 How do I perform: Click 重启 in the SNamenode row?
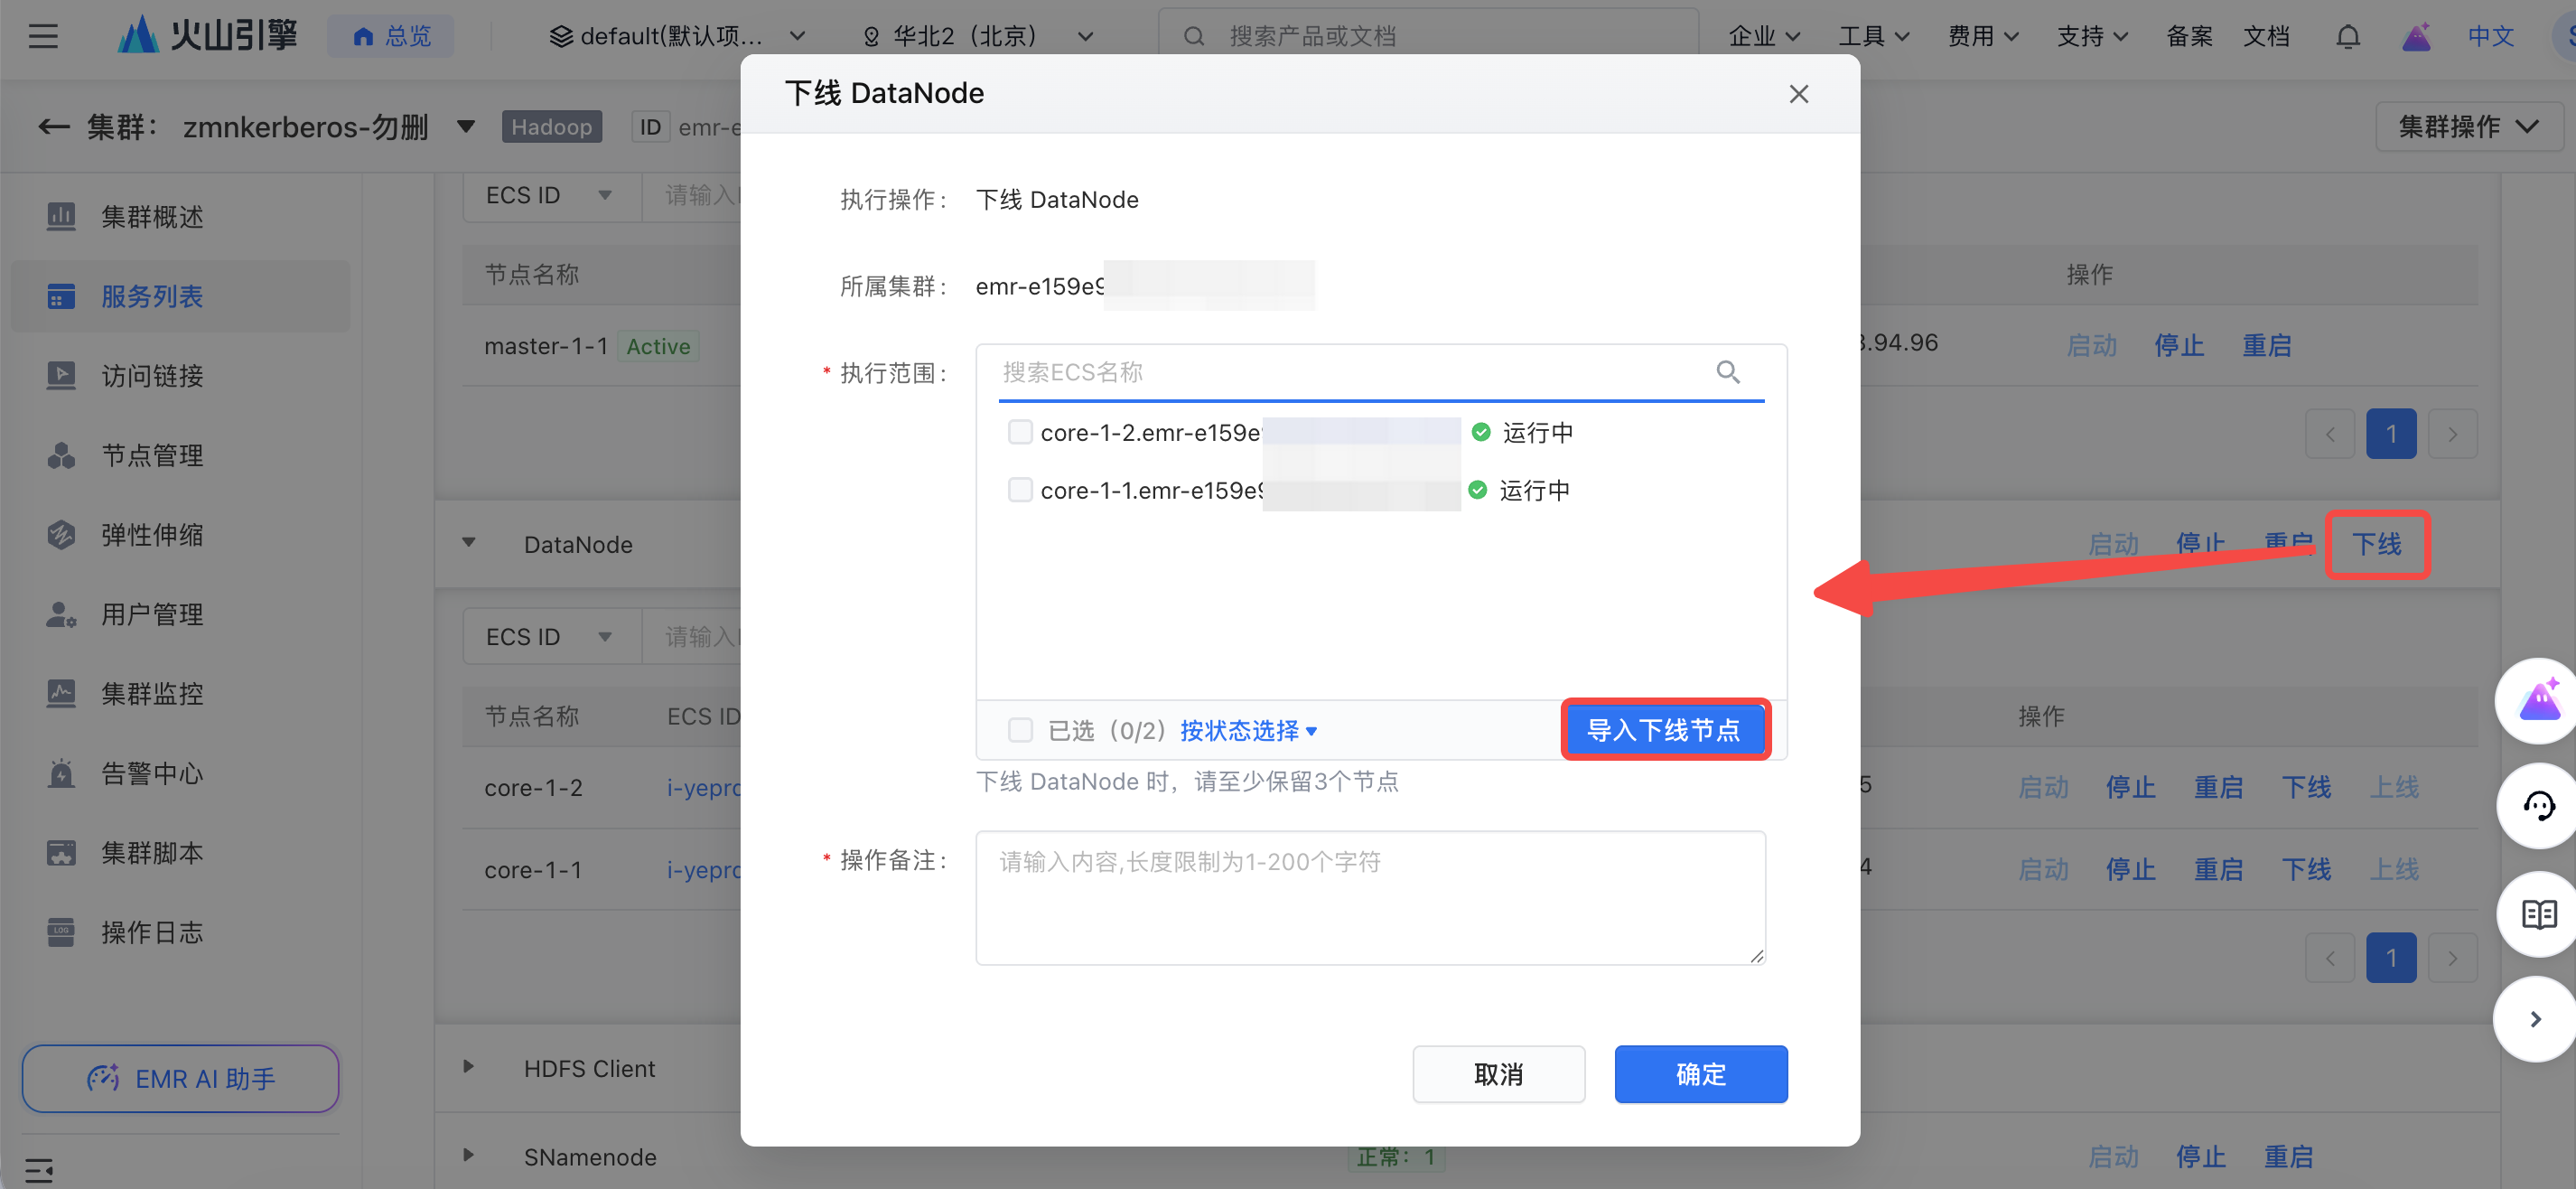[2288, 1157]
